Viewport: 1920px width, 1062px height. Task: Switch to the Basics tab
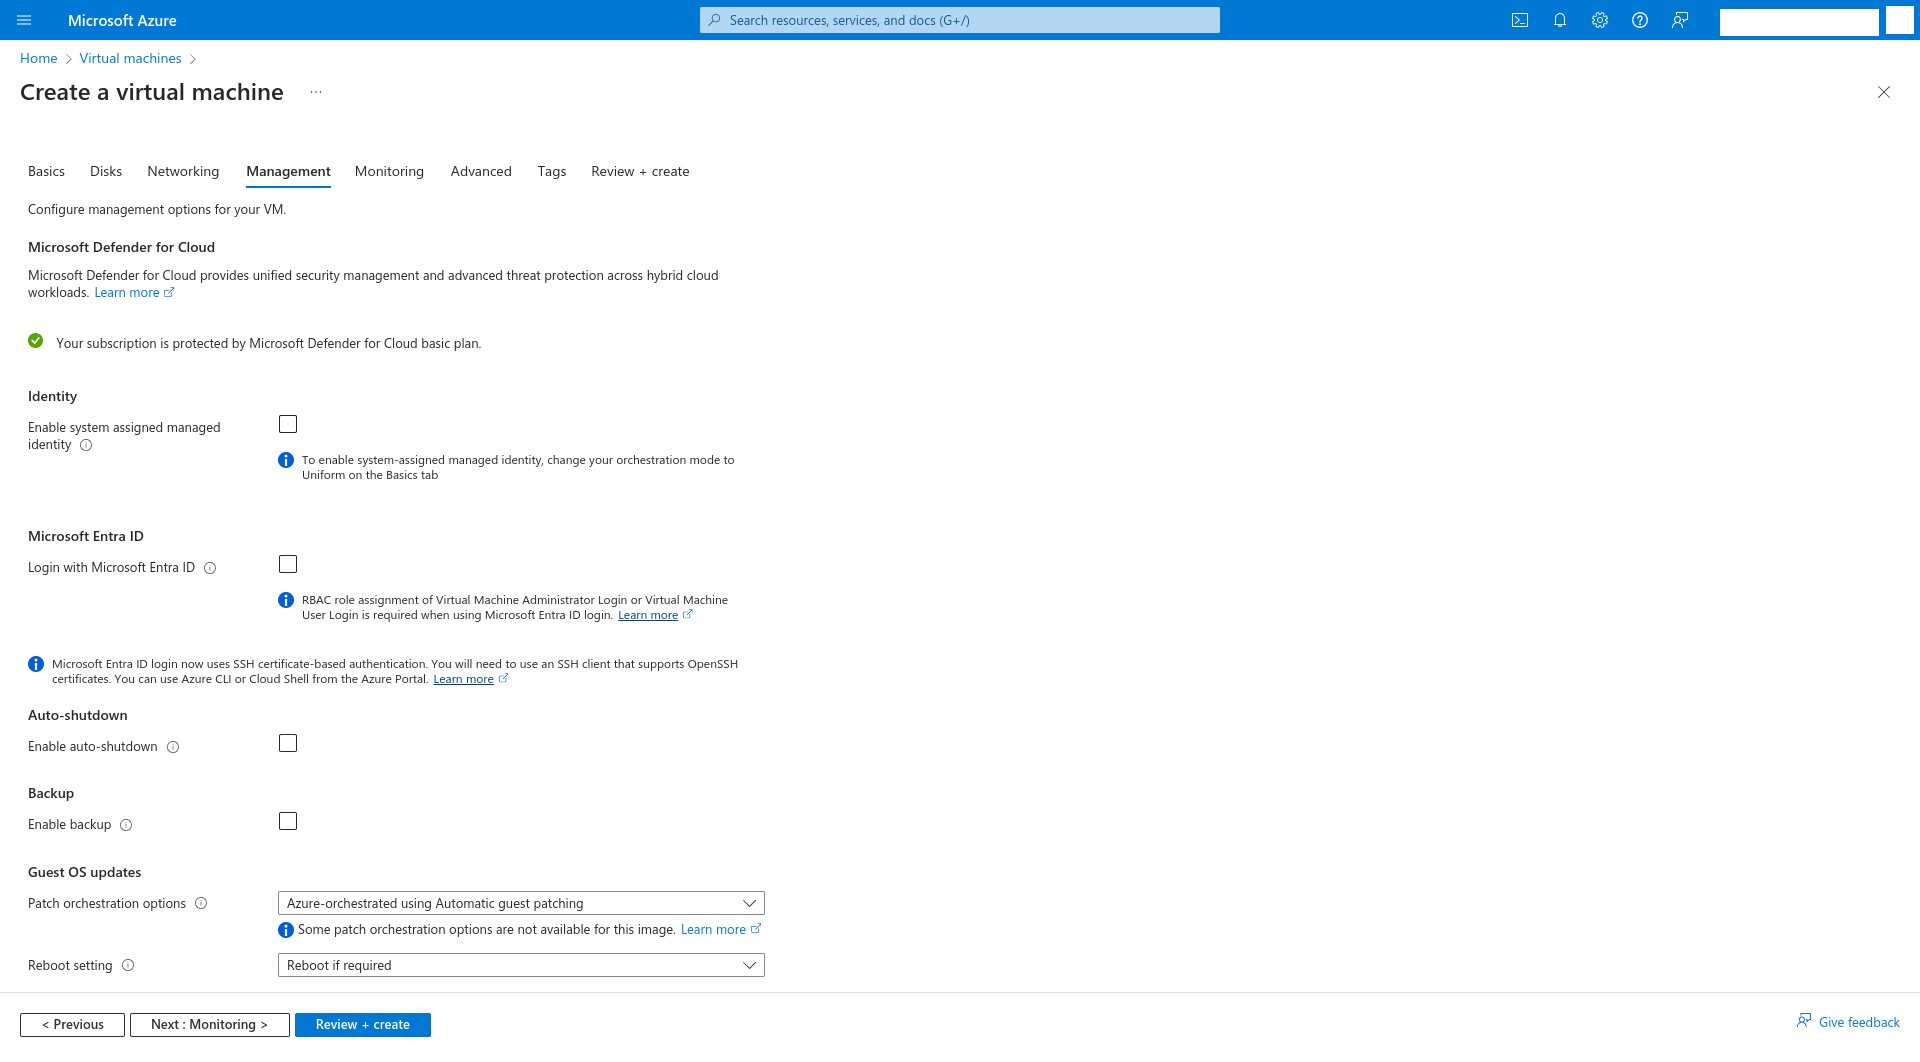click(x=46, y=171)
